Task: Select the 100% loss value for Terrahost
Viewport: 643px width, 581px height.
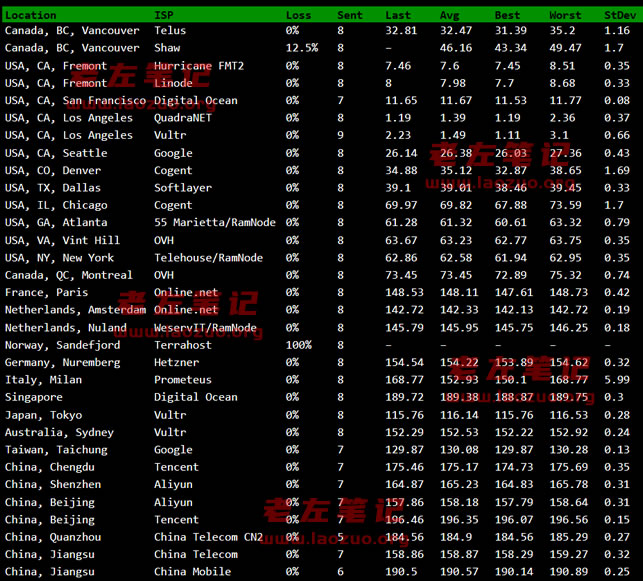Action: click(x=298, y=345)
